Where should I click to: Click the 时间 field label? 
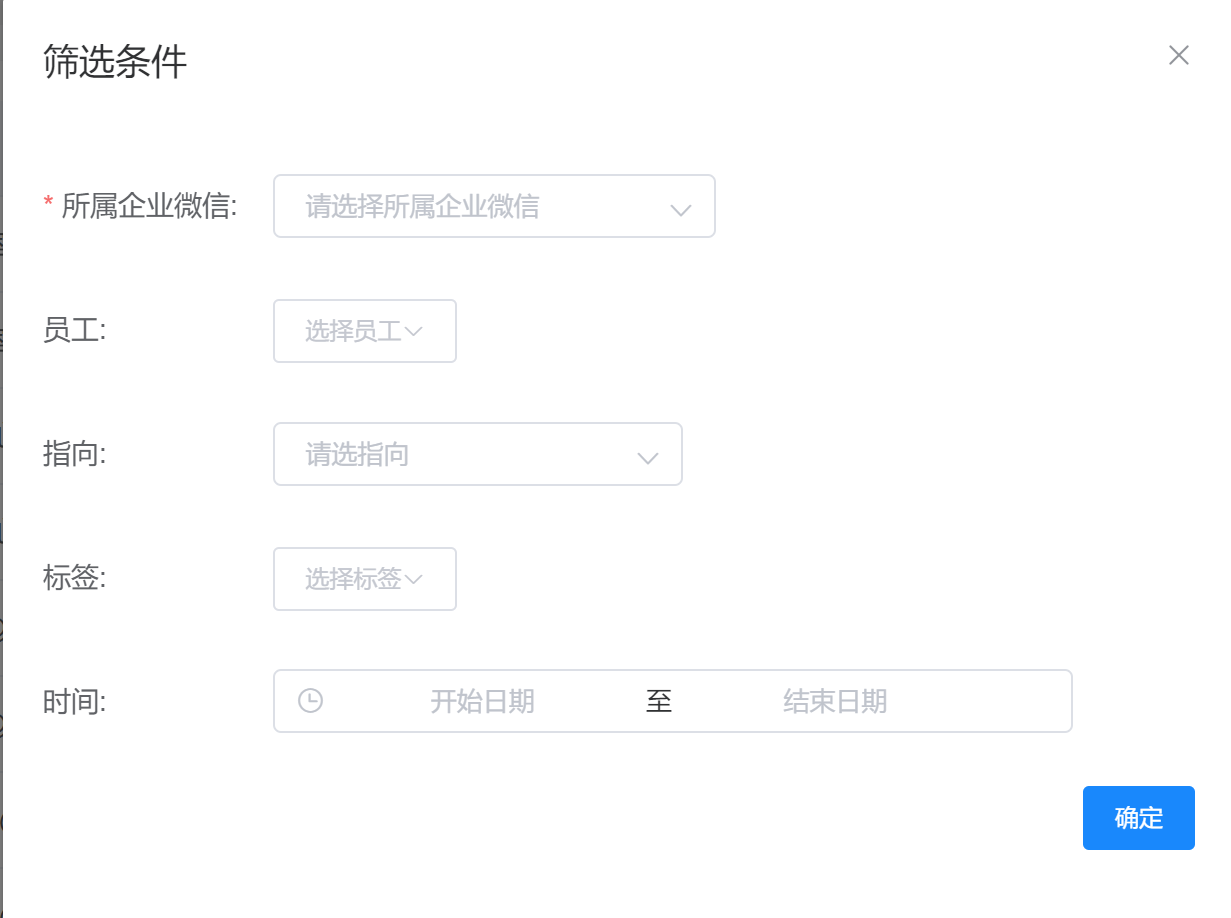(74, 701)
